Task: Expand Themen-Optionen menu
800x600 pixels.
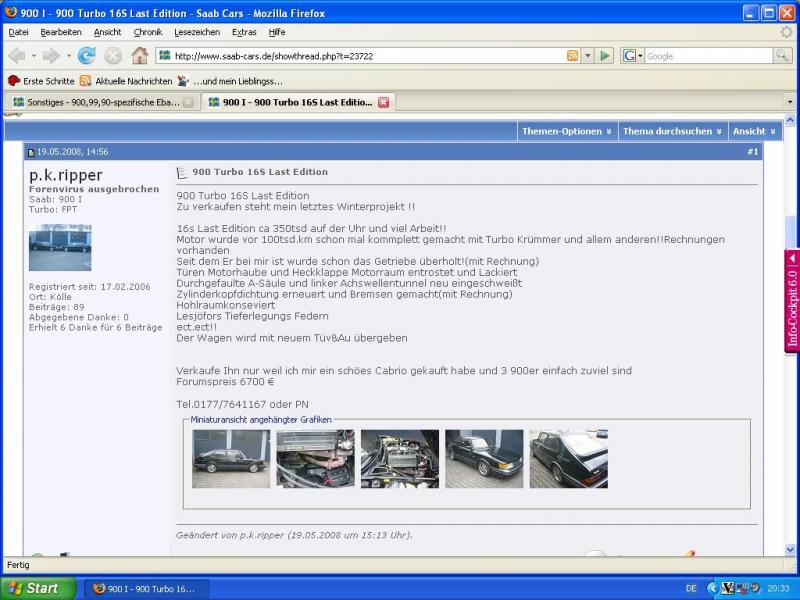Action: [x=566, y=132]
